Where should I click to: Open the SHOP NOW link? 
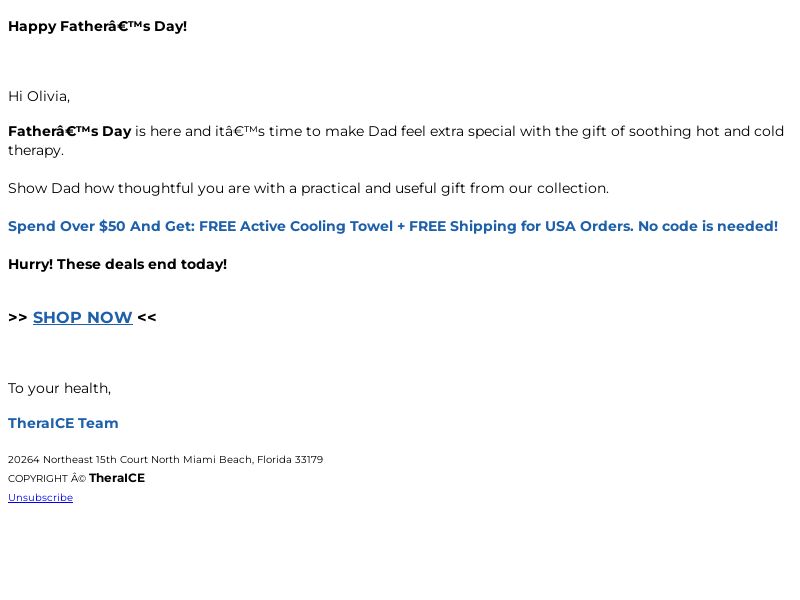(x=83, y=317)
